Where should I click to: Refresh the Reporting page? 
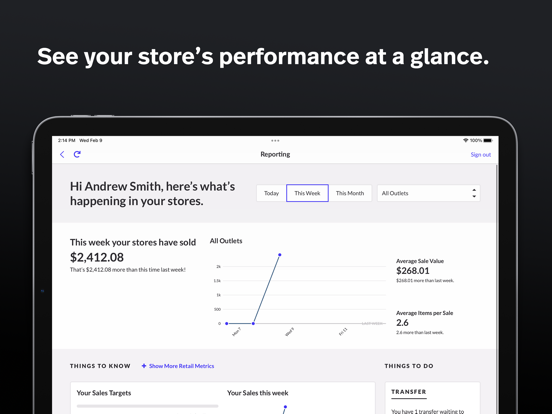(77, 154)
